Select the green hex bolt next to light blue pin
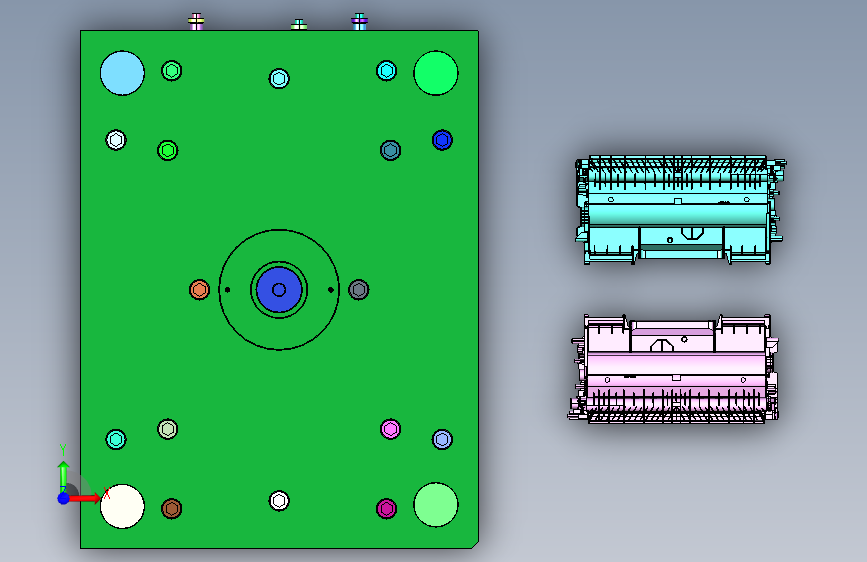This screenshot has width=867, height=562. point(171,71)
